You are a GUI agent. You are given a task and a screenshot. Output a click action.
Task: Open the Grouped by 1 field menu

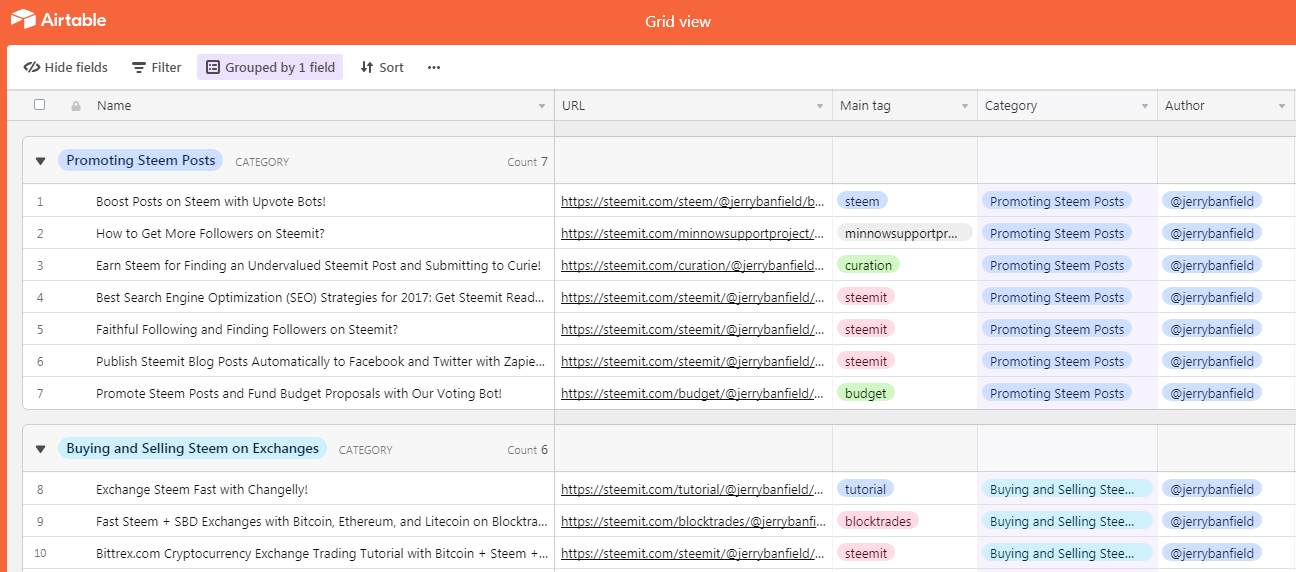pyautogui.click(x=270, y=67)
